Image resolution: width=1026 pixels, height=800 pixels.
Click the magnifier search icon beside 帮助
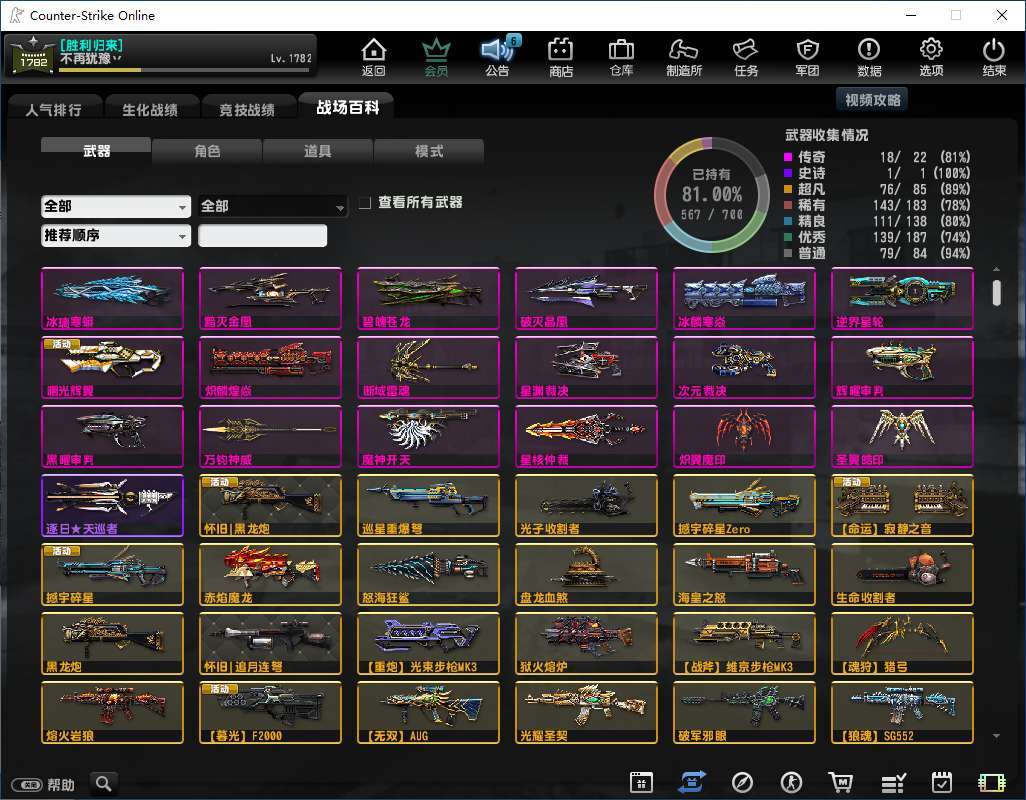tap(103, 783)
